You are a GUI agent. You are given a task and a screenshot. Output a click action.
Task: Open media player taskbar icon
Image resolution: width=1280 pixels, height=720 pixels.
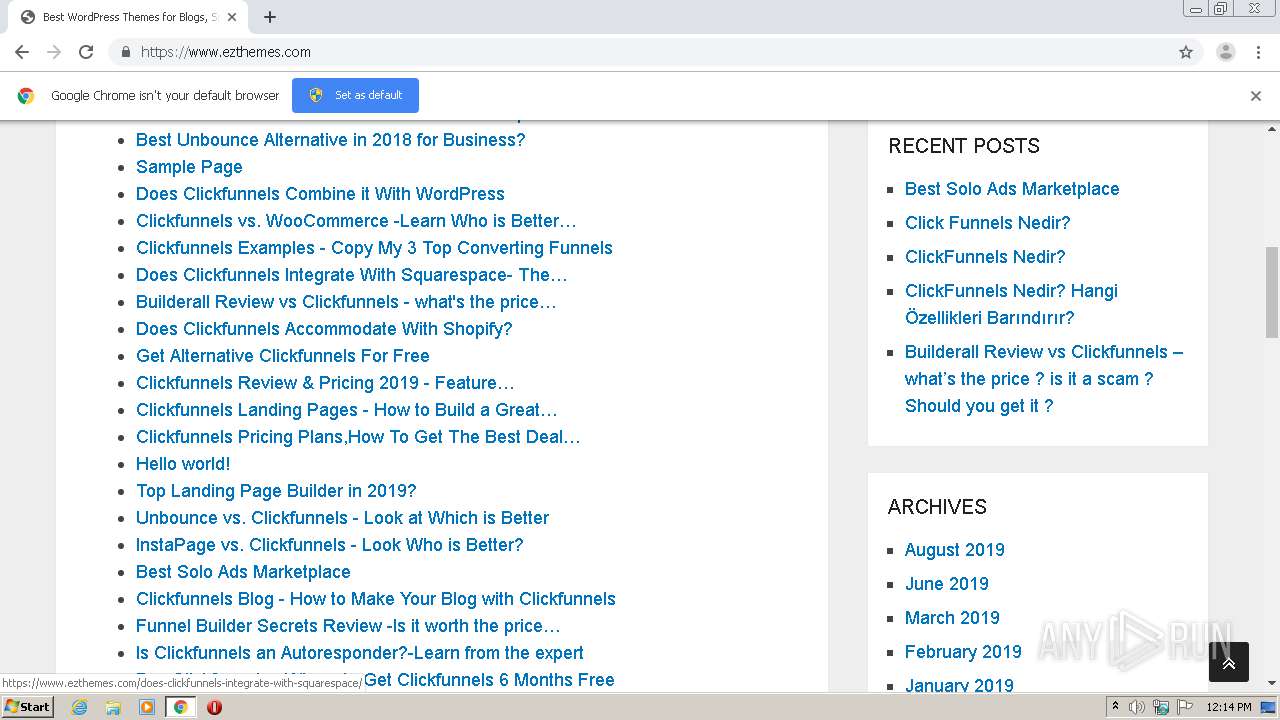147,707
